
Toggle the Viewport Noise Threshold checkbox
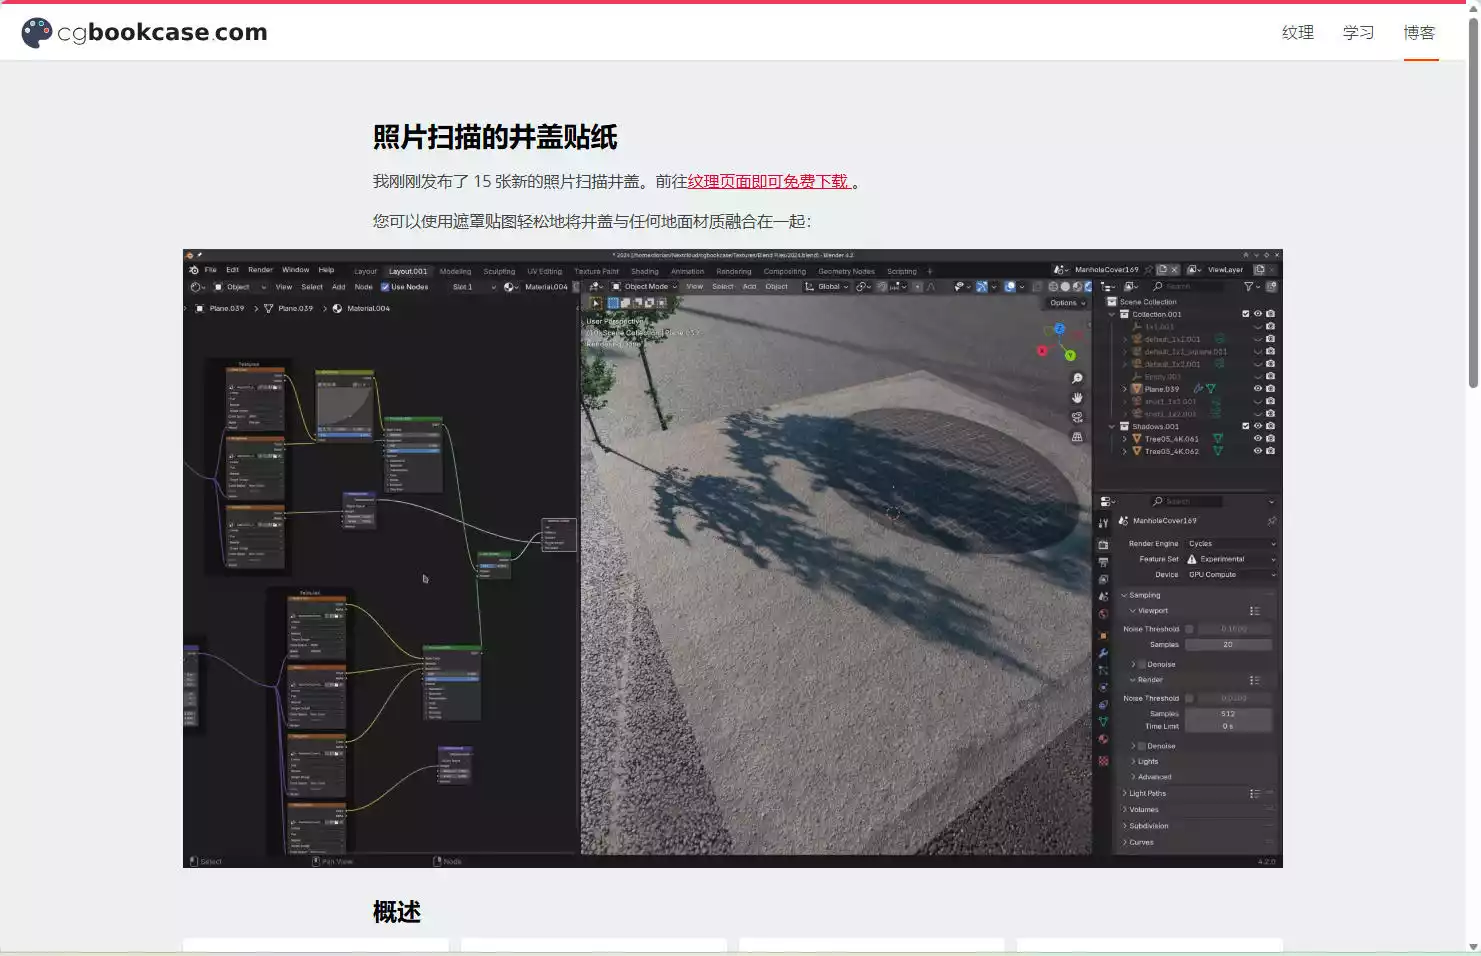(x=1189, y=629)
